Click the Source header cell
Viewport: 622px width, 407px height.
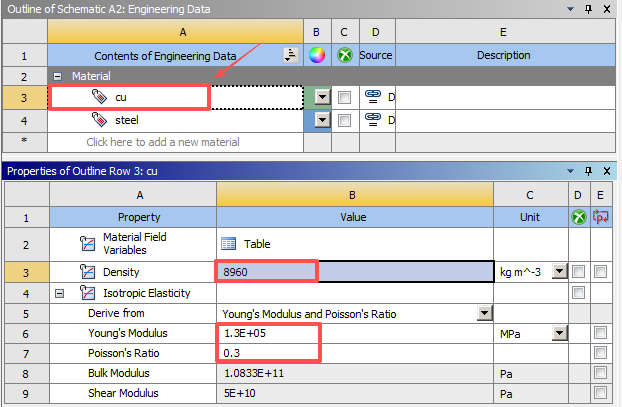pos(377,55)
